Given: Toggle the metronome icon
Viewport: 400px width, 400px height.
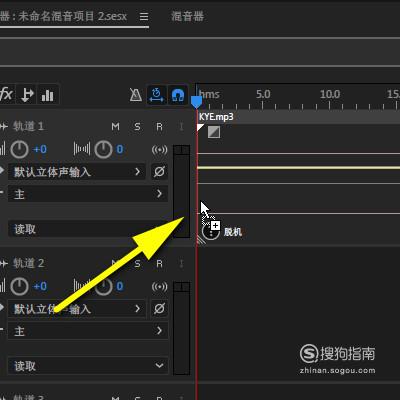Looking at the screenshot, I should 136,95.
